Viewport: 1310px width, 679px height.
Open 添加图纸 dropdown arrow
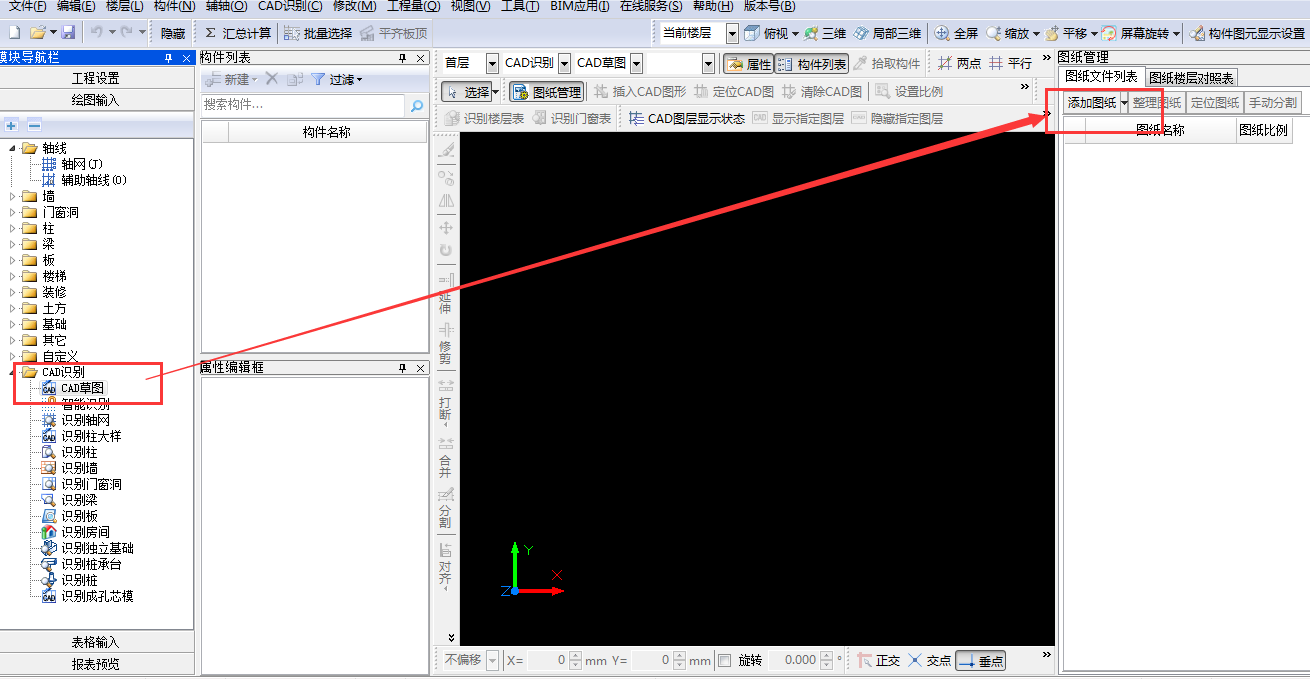1124,102
